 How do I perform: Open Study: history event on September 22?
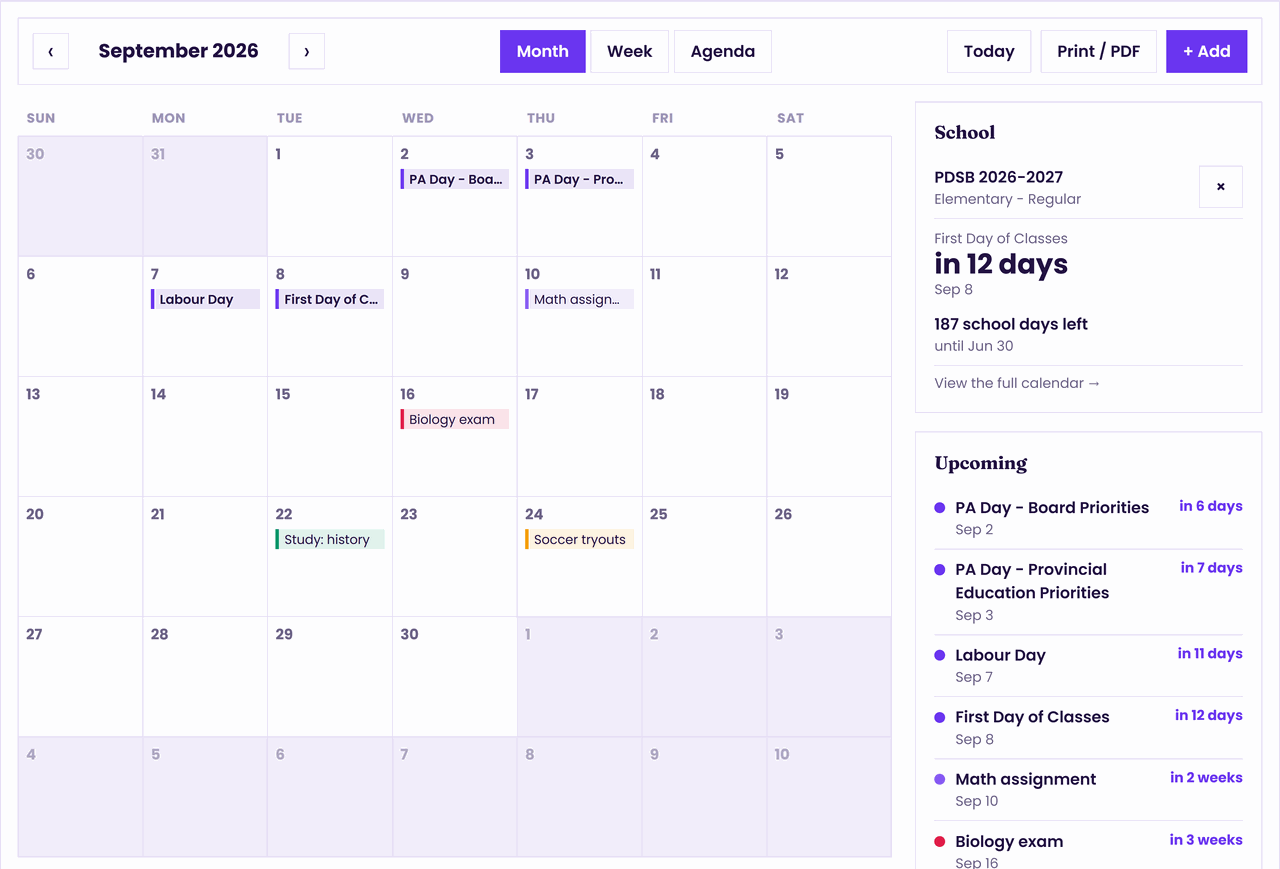[330, 539]
